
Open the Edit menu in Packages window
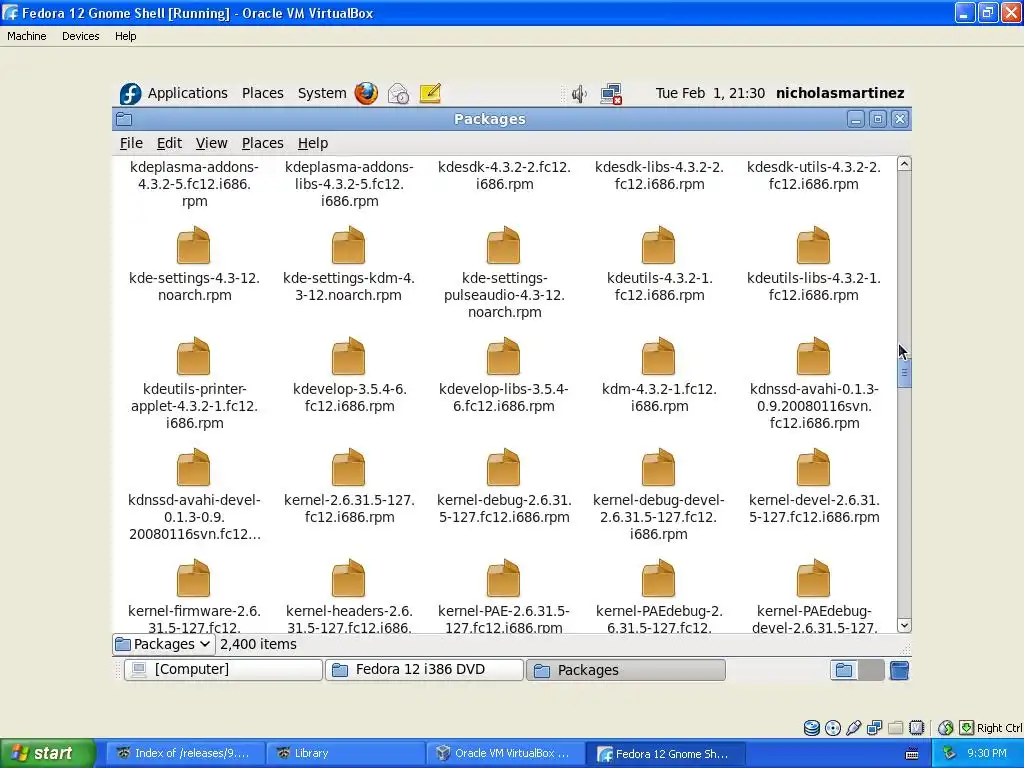(169, 143)
